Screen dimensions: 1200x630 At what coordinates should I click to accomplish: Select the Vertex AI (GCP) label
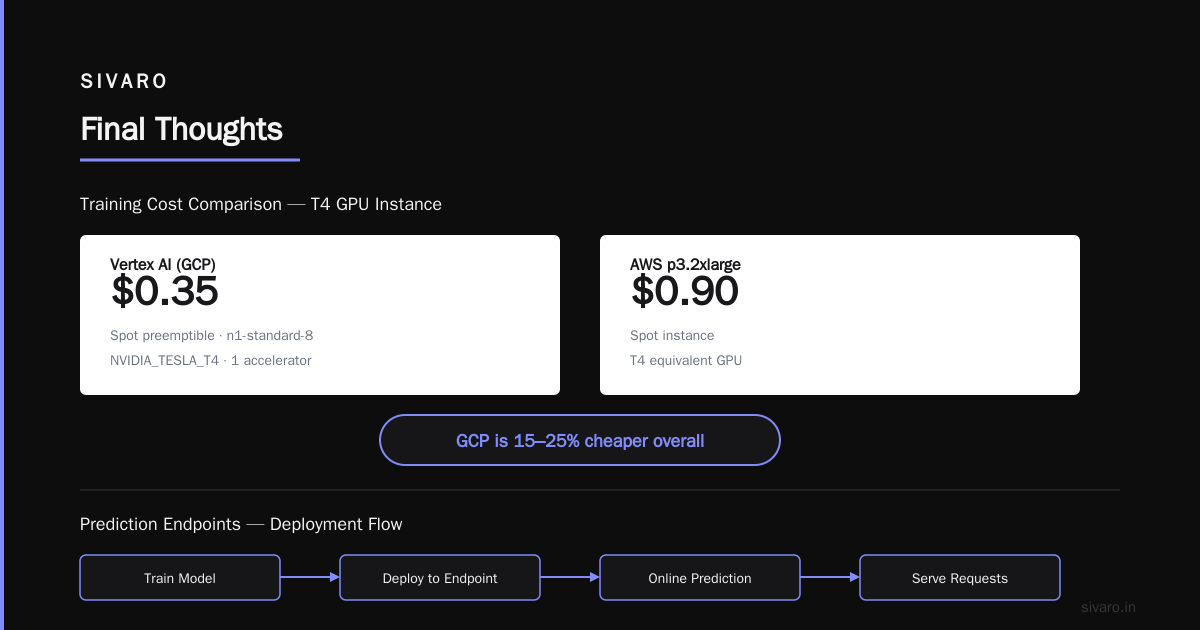pos(163,264)
